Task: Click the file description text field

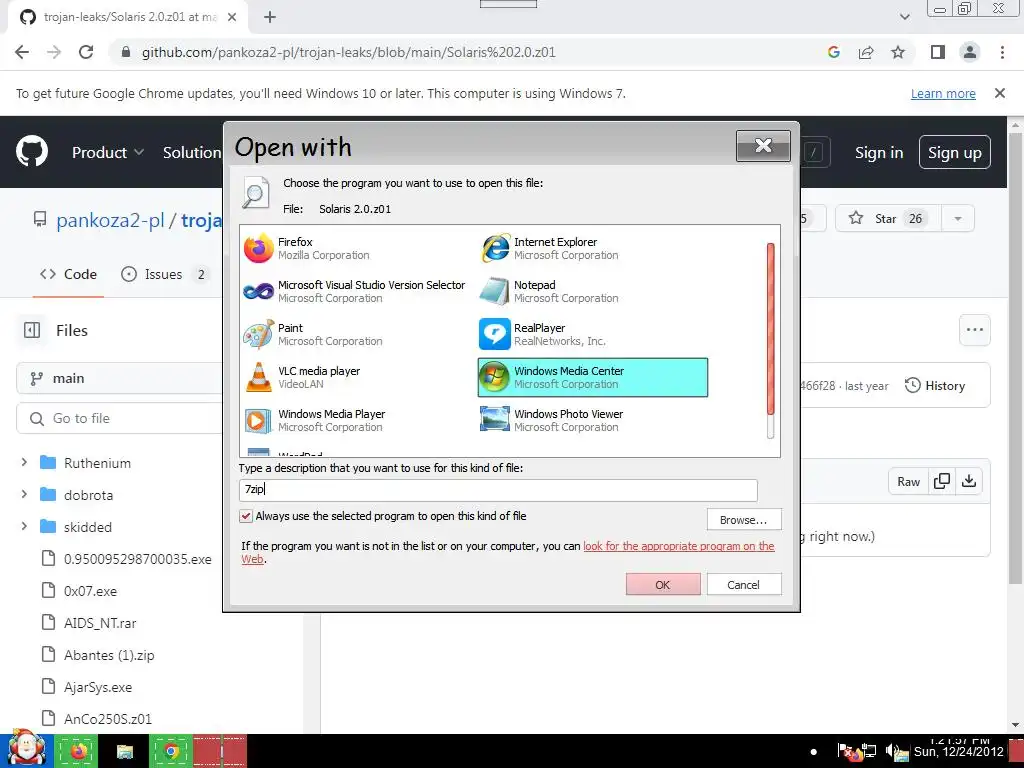Action: [x=498, y=490]
